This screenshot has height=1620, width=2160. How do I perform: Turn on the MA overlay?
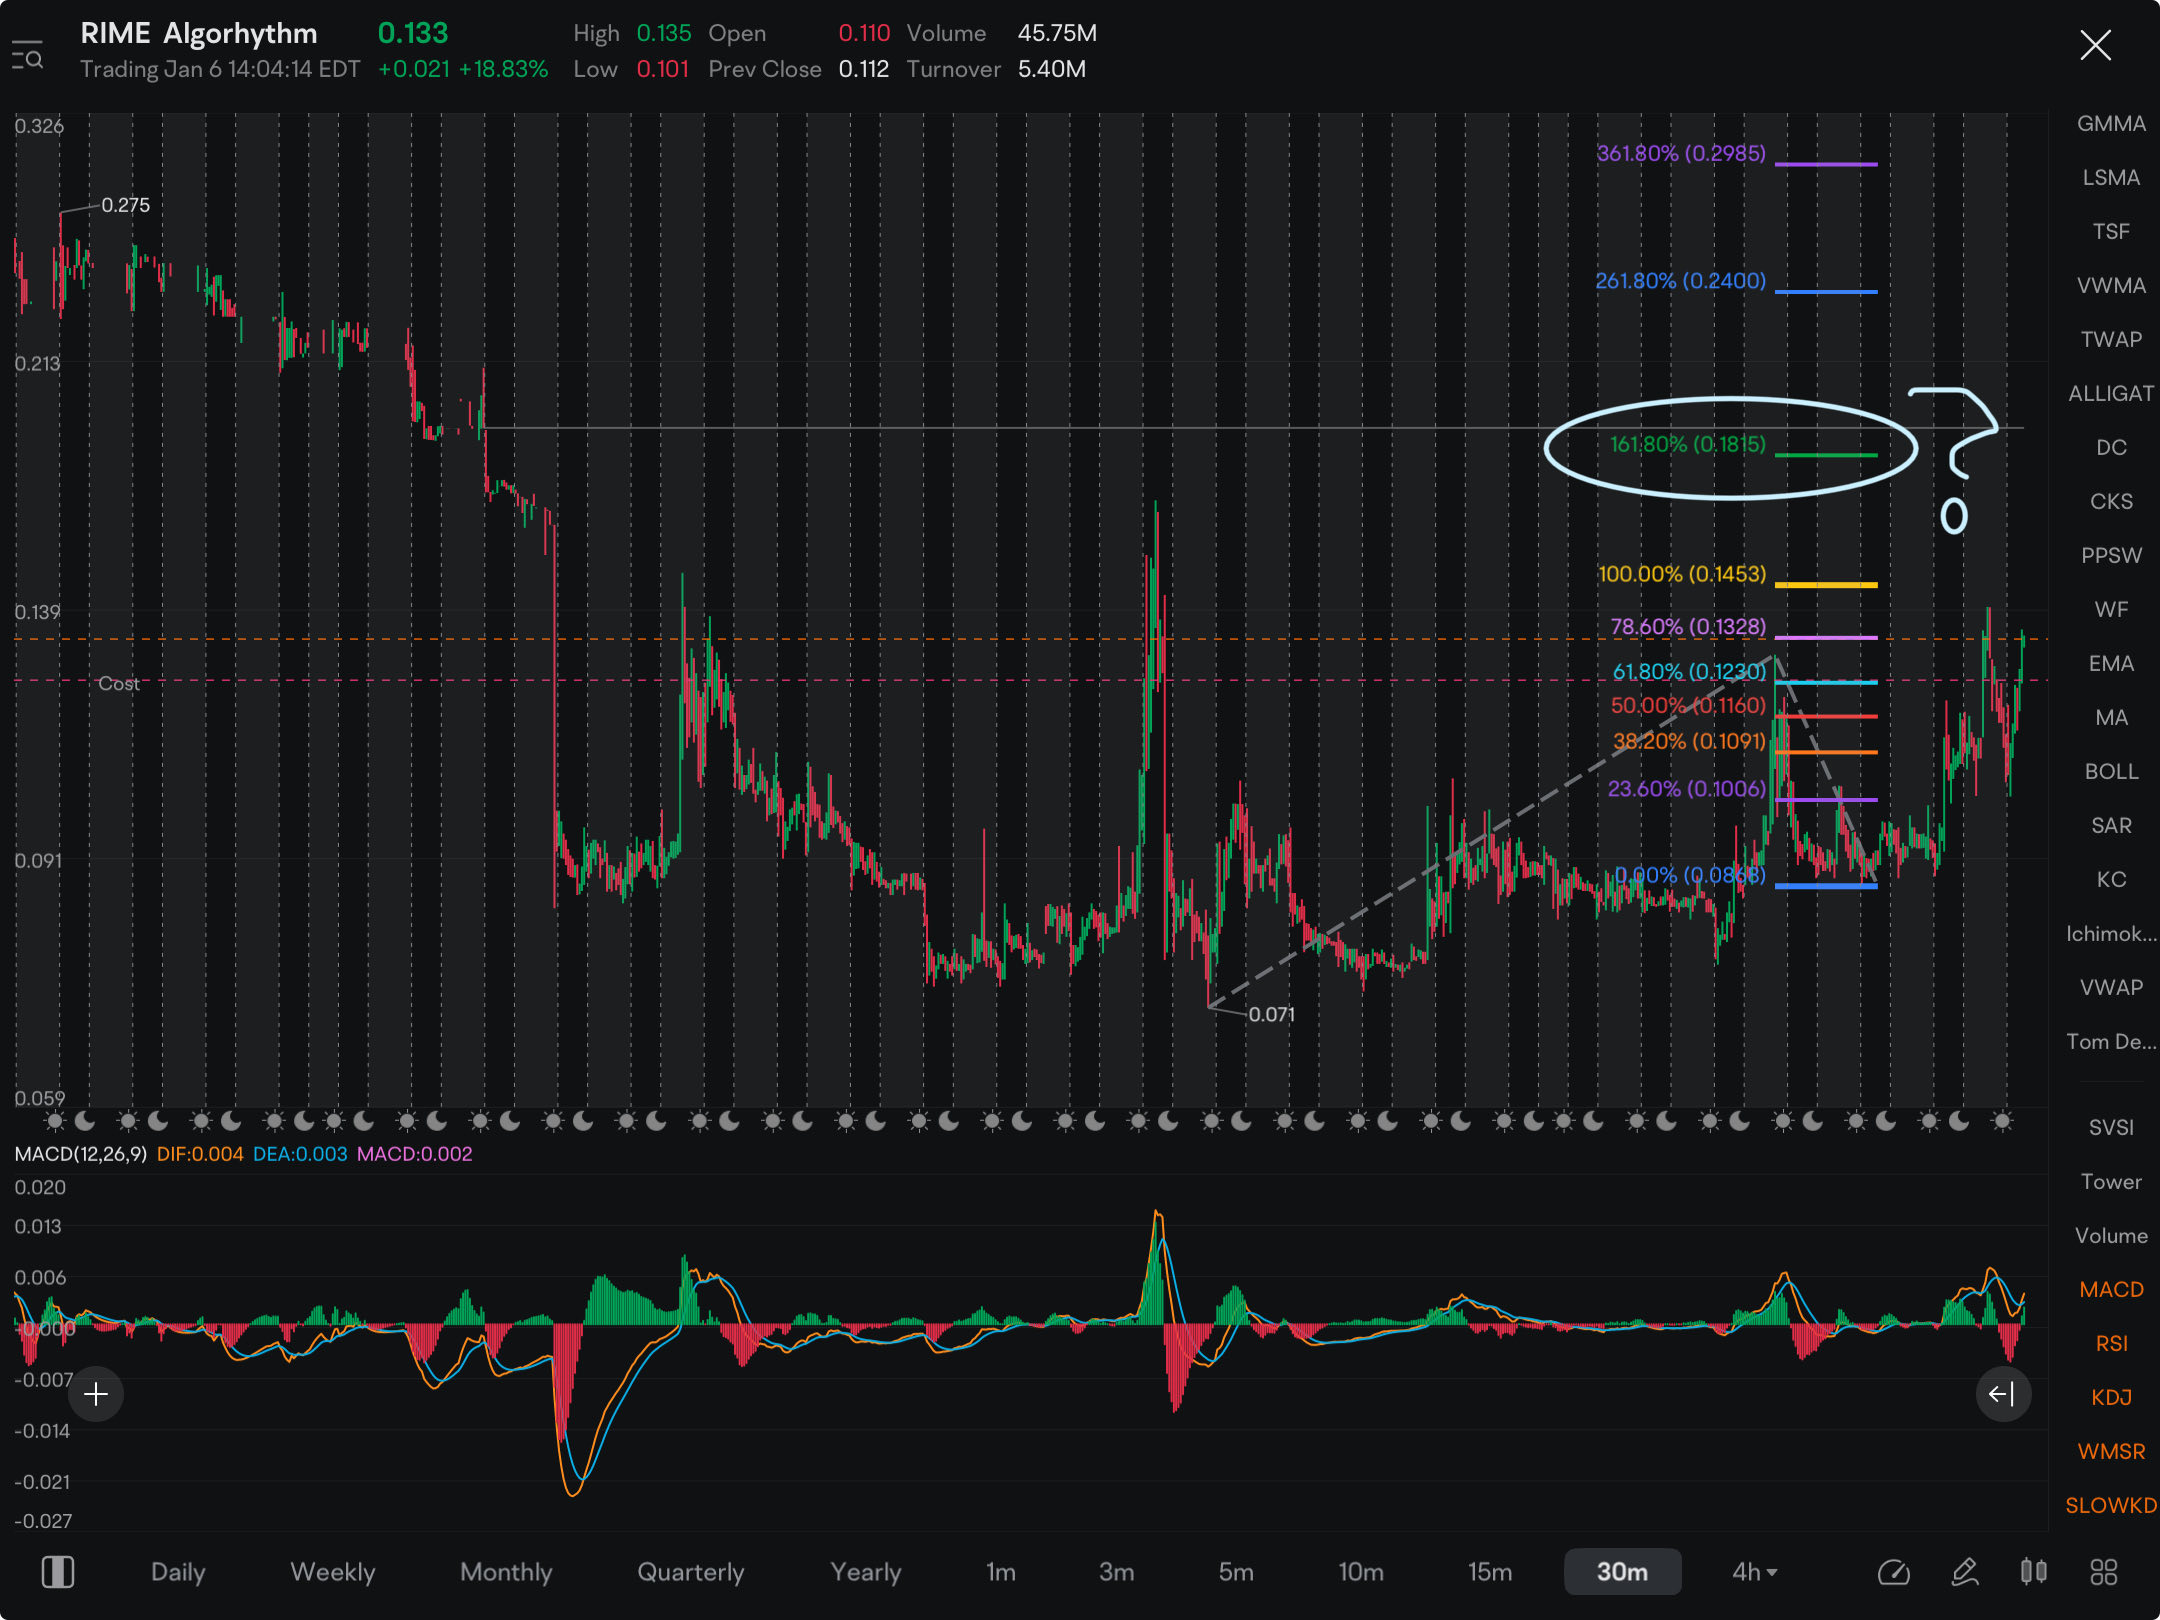(x=2111, y=717)
